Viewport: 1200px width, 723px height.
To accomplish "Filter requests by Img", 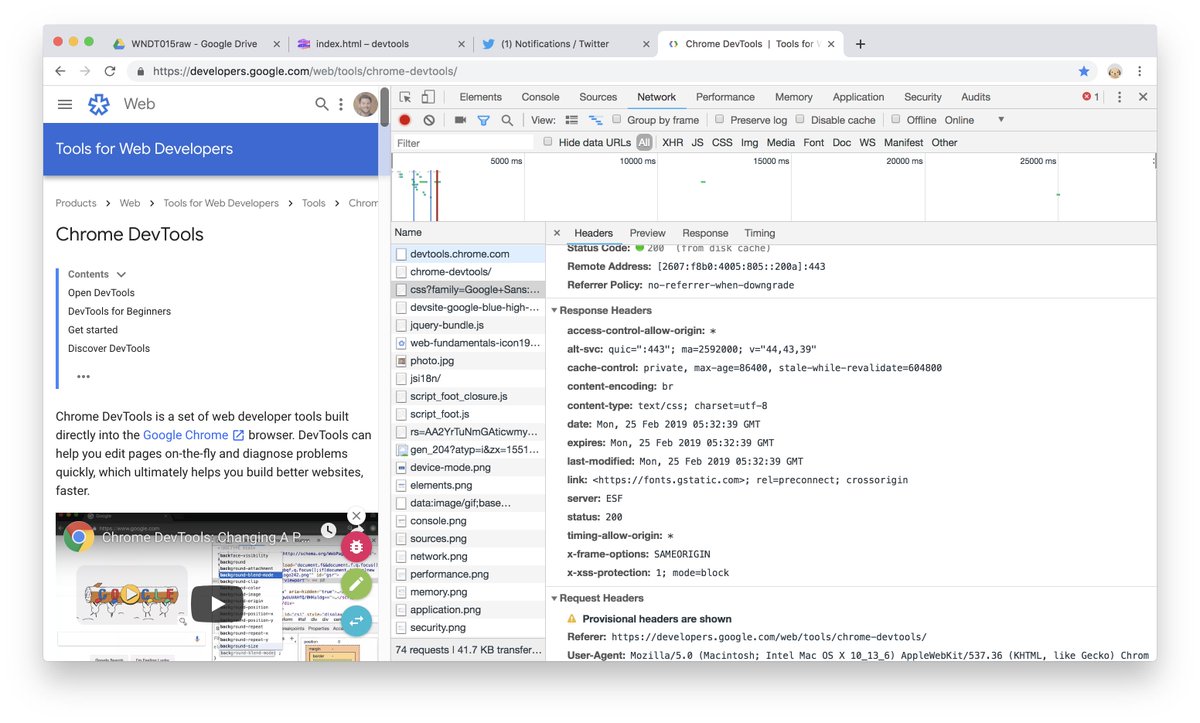I will tap(749, 142).
